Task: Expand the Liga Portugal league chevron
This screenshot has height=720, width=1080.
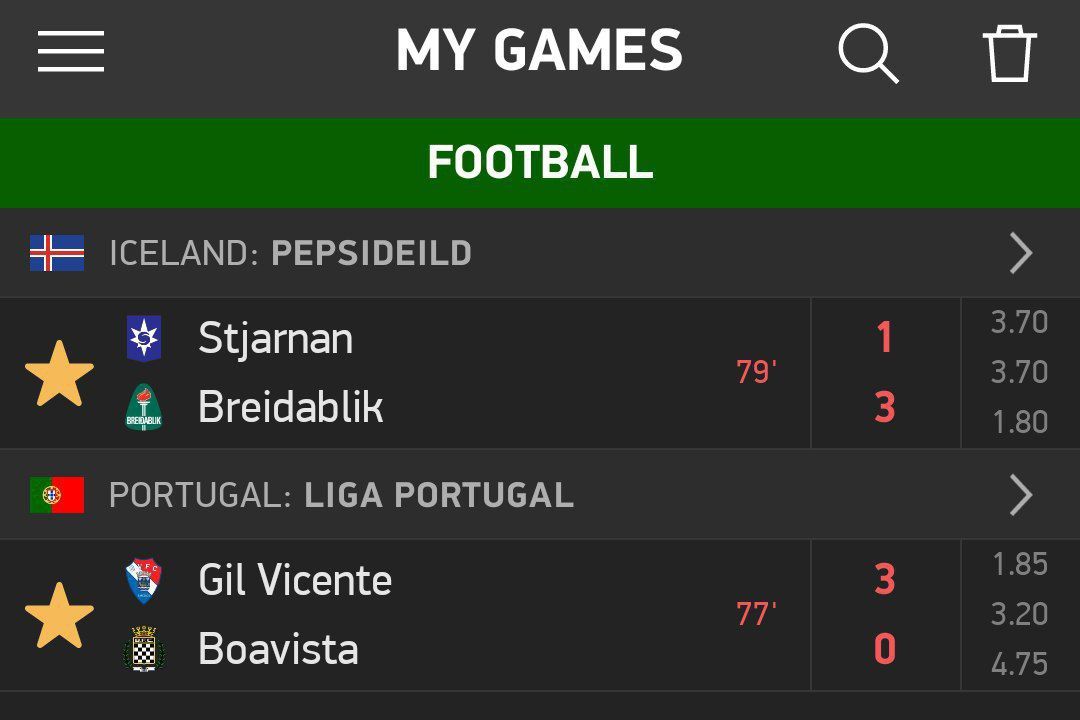Action: point(1020,495)
